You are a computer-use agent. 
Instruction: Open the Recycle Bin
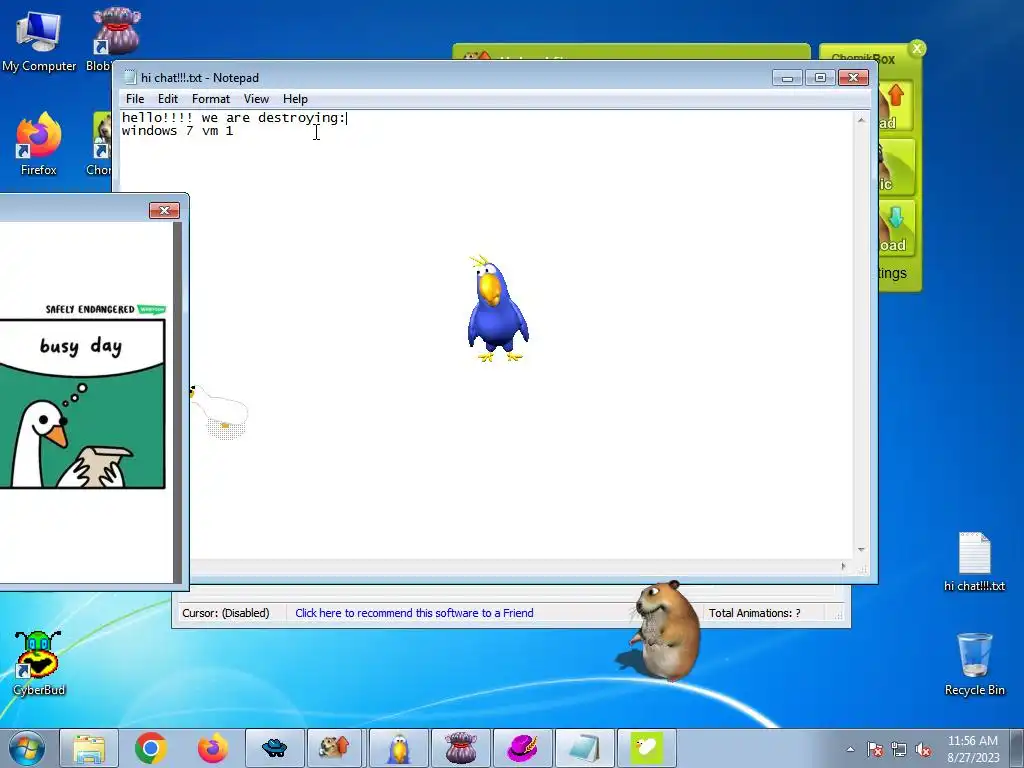pyautogui.click(x=974, y=664)
